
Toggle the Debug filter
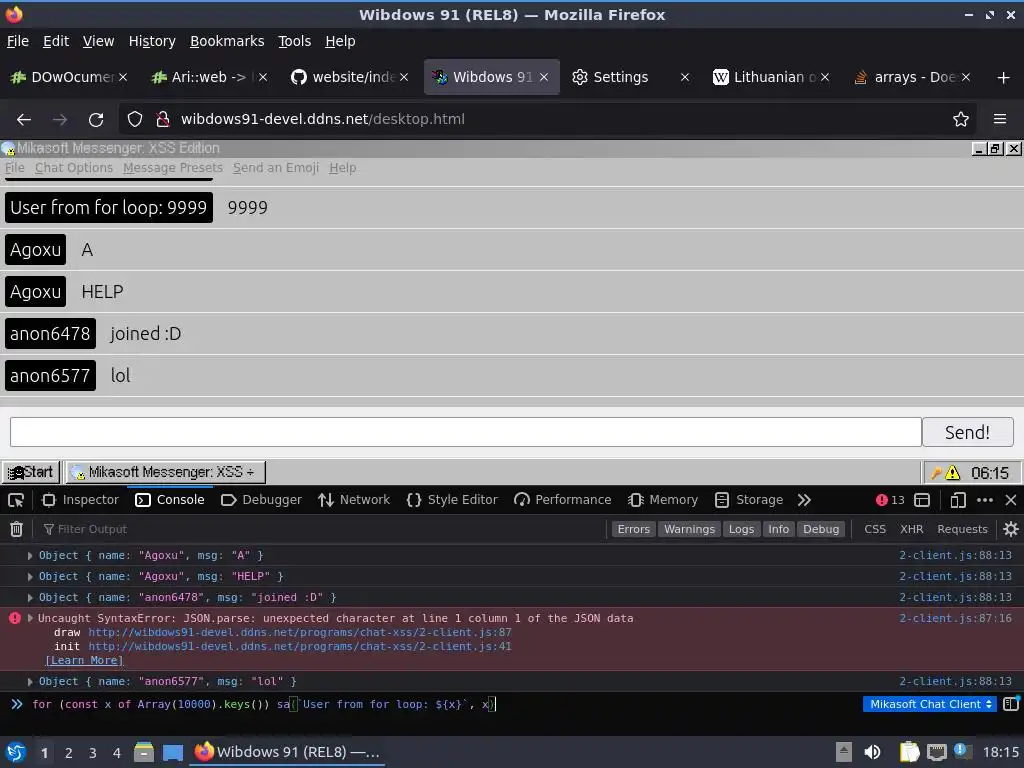tap(821, 529)
